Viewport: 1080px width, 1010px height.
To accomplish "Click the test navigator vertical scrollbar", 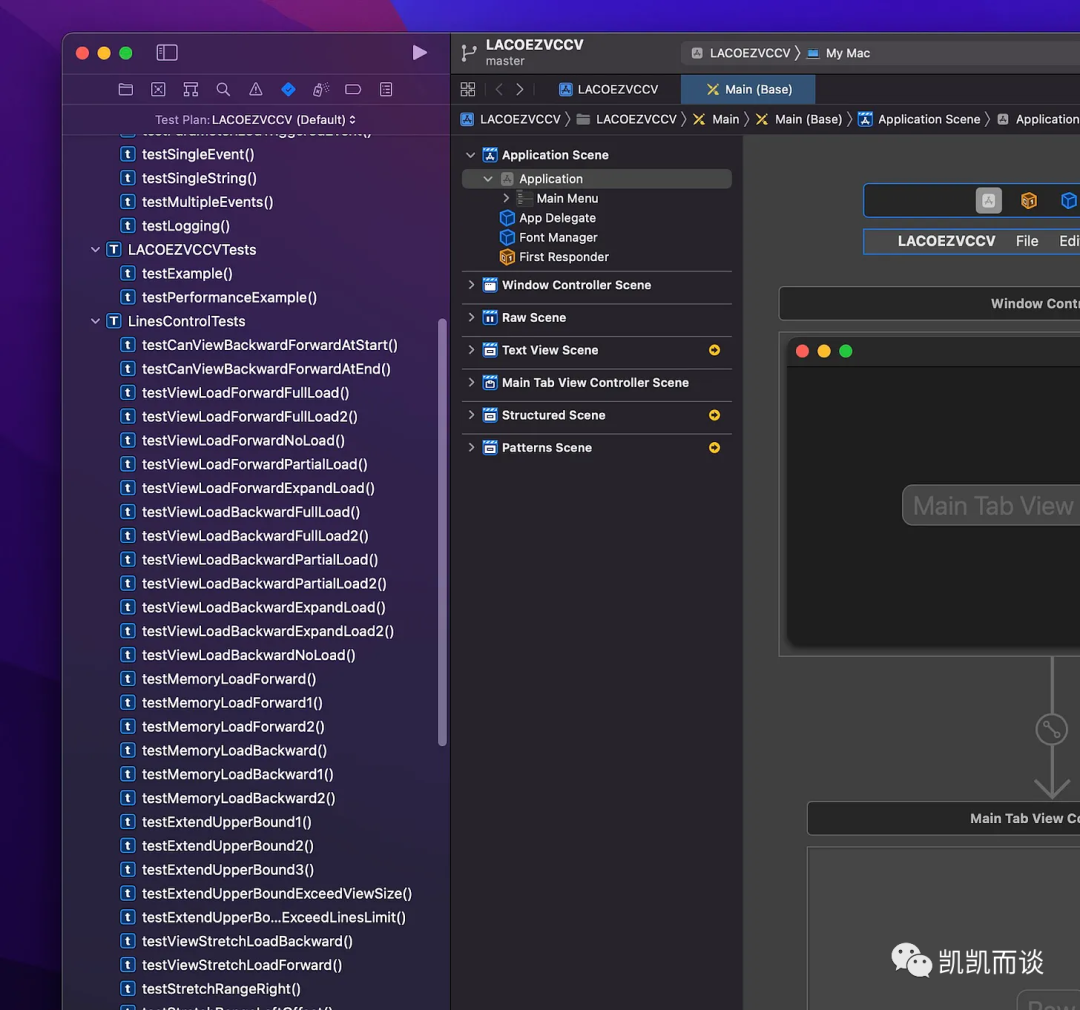I will pos(442,532).
